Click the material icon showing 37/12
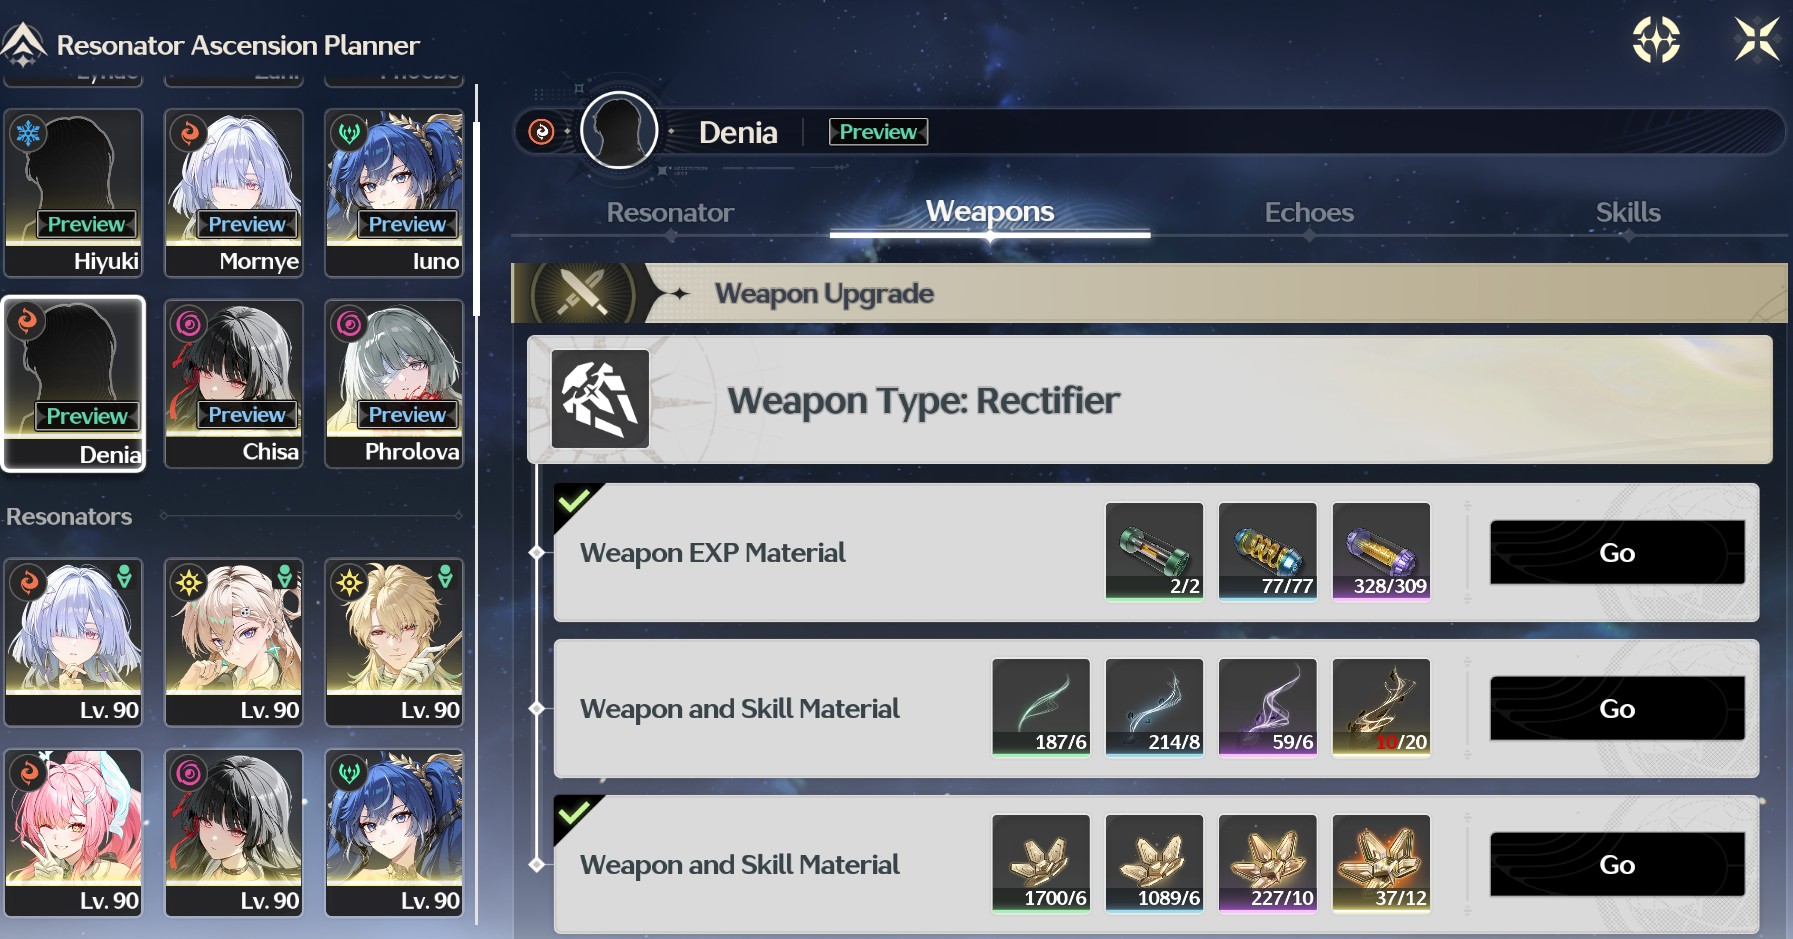 1381,863
